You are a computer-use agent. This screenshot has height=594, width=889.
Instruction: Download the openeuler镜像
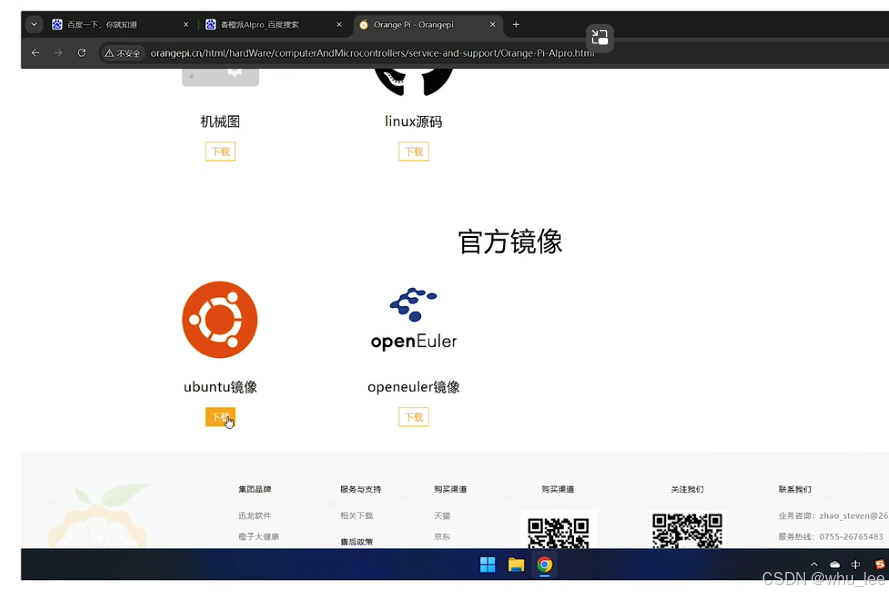pyautogui.click(x=413, y=417)
